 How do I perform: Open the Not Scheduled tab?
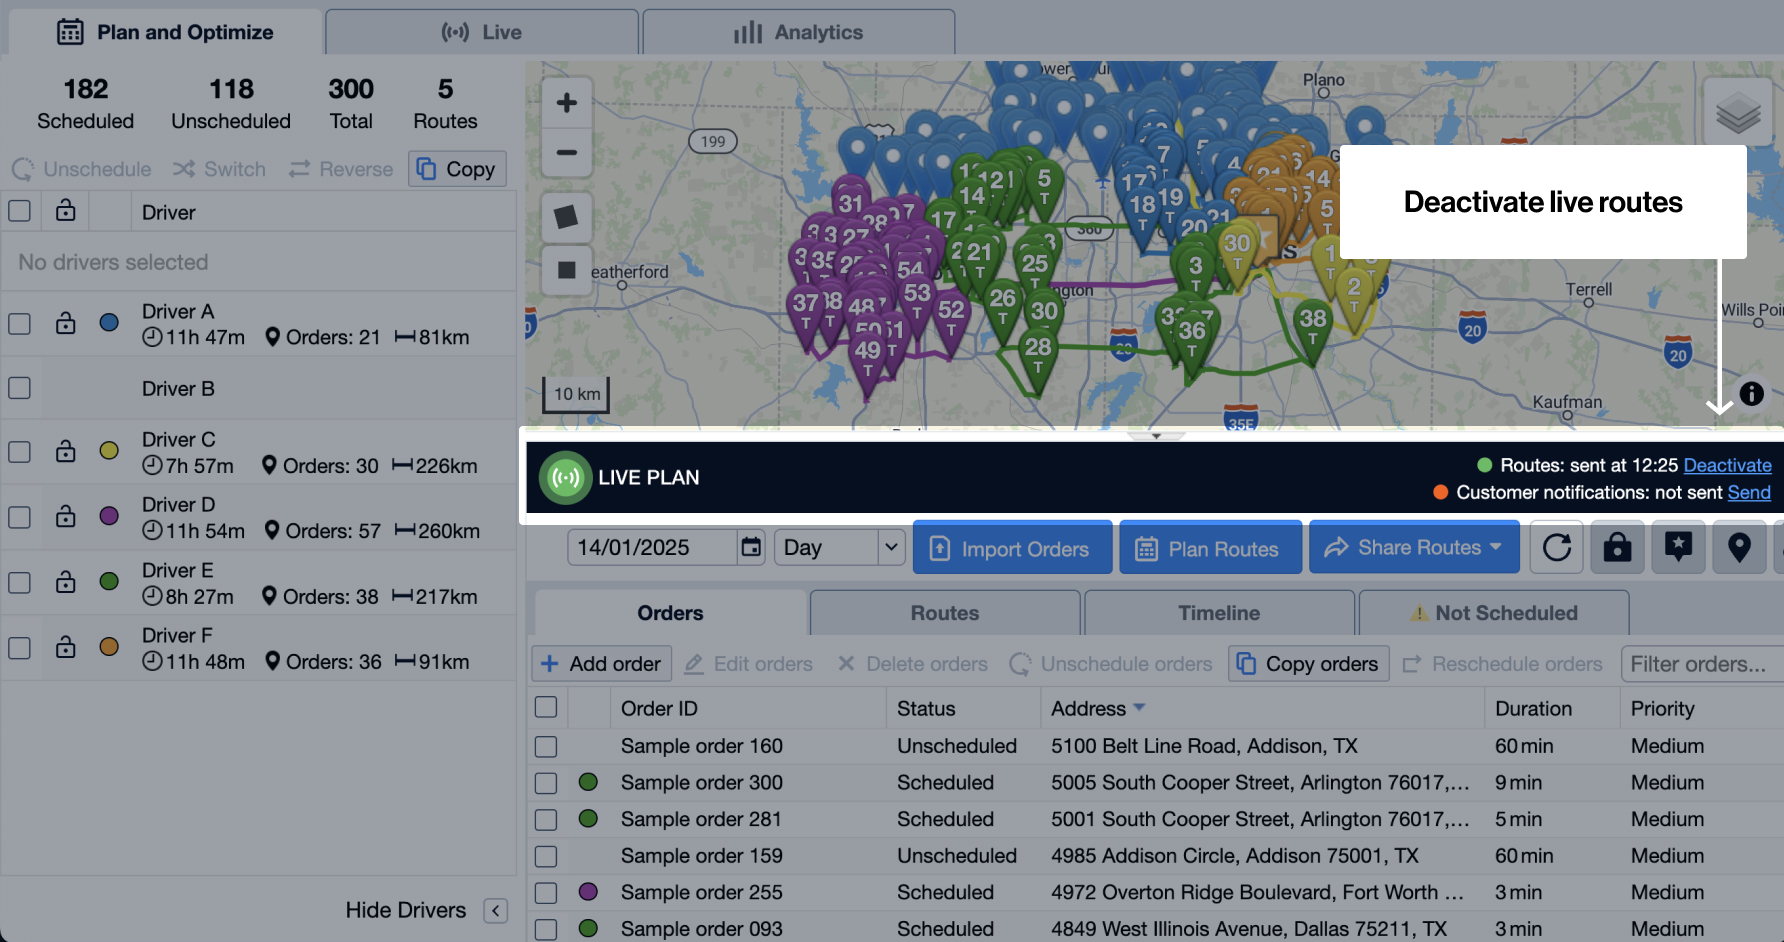[1493, 613]
